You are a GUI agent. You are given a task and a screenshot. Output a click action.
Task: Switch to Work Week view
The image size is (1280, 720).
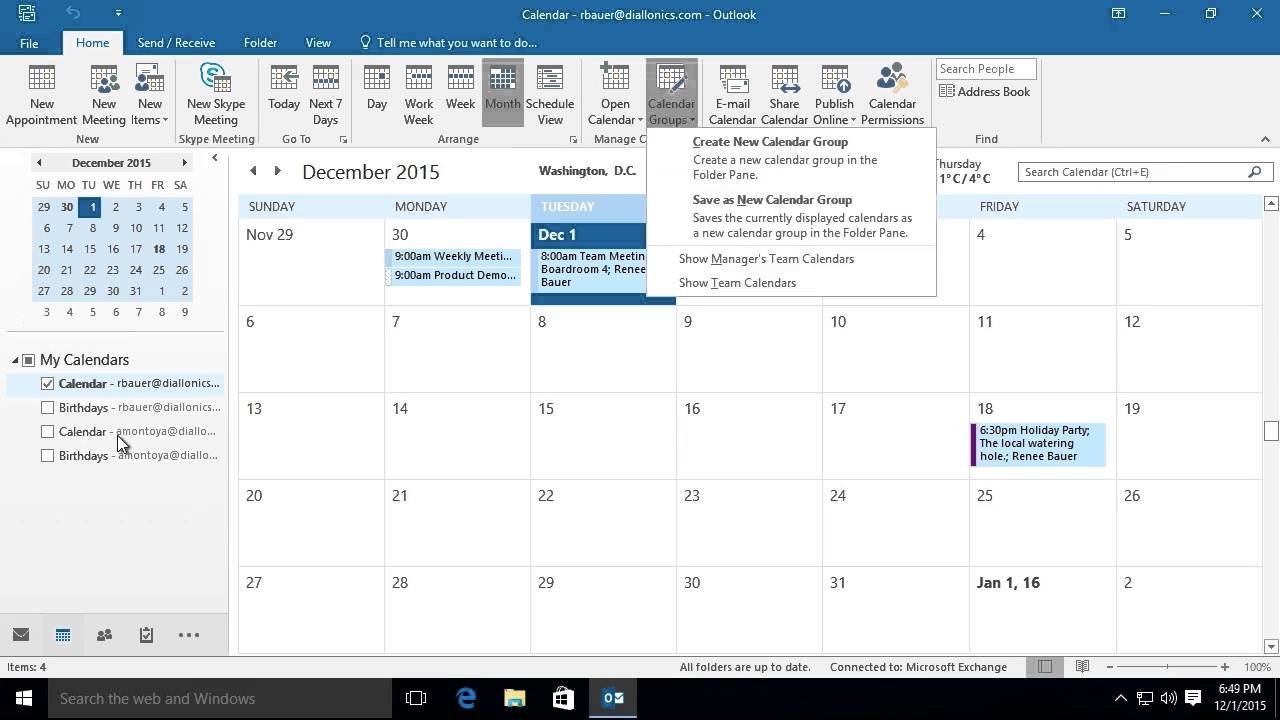419,95
